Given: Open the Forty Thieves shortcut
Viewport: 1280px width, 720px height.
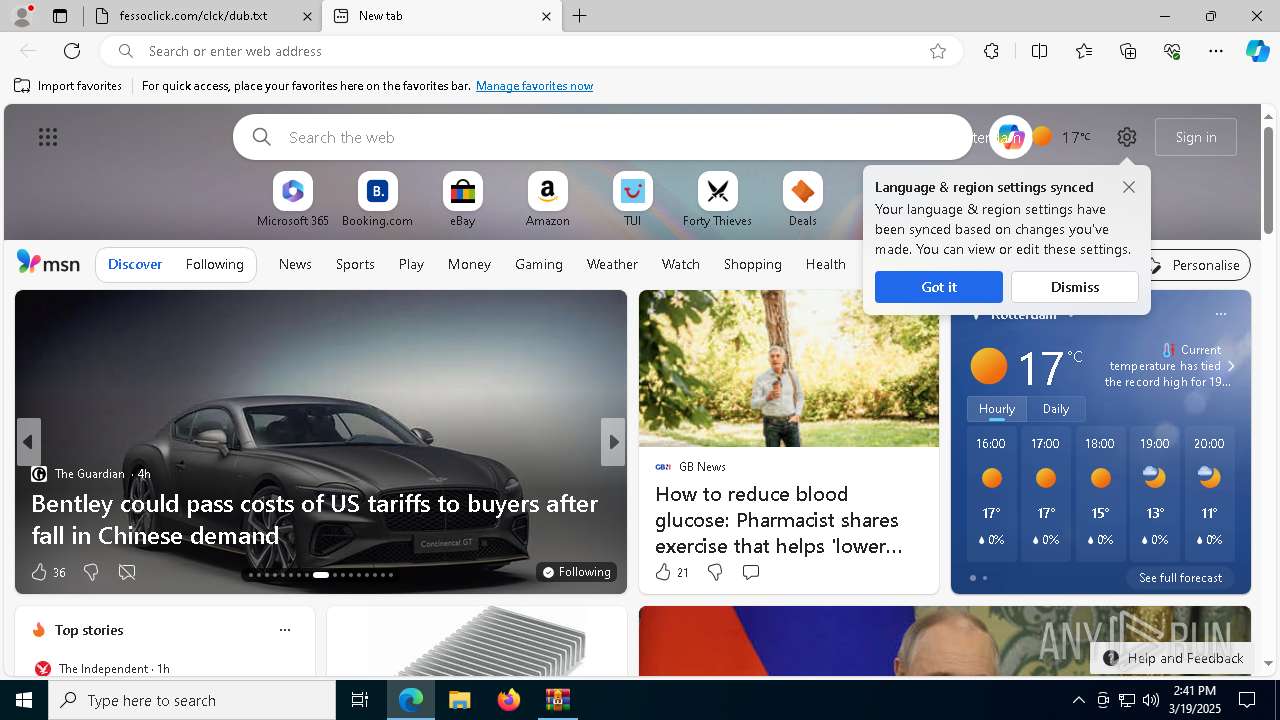Looking at the screenshot, I should click(x=717, y=200).
